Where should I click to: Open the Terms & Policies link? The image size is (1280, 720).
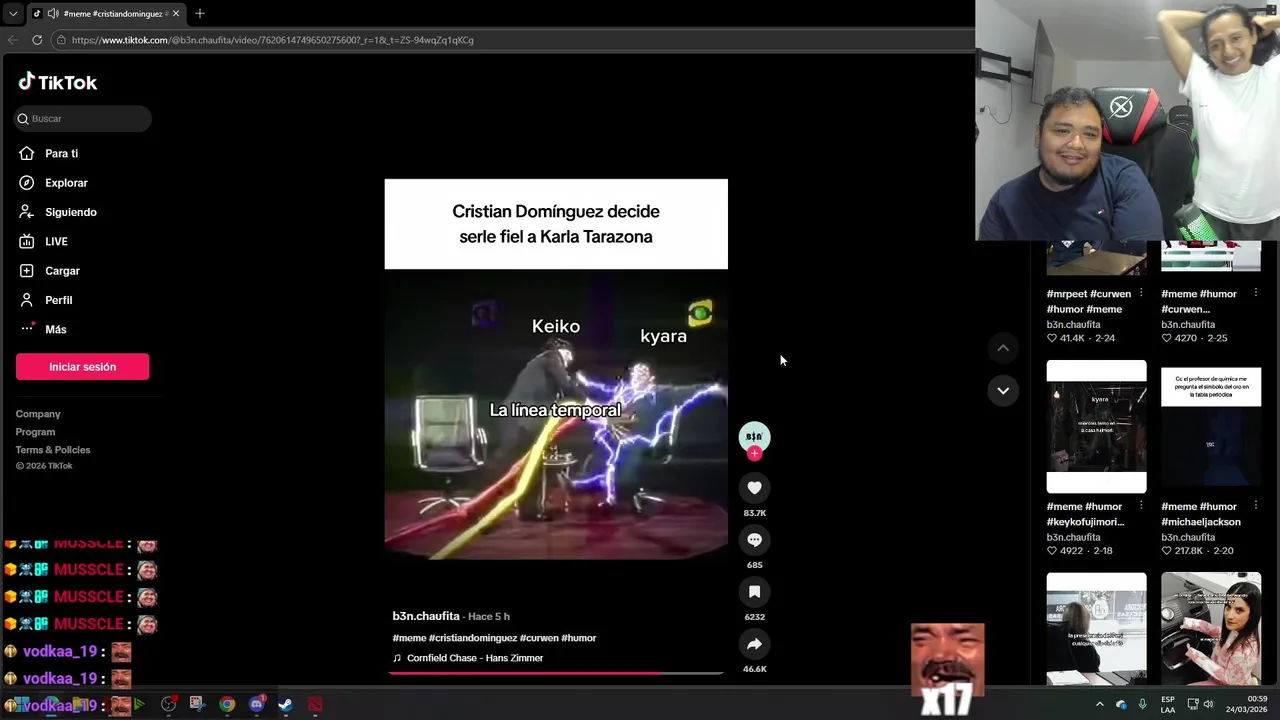pos(53,450)
